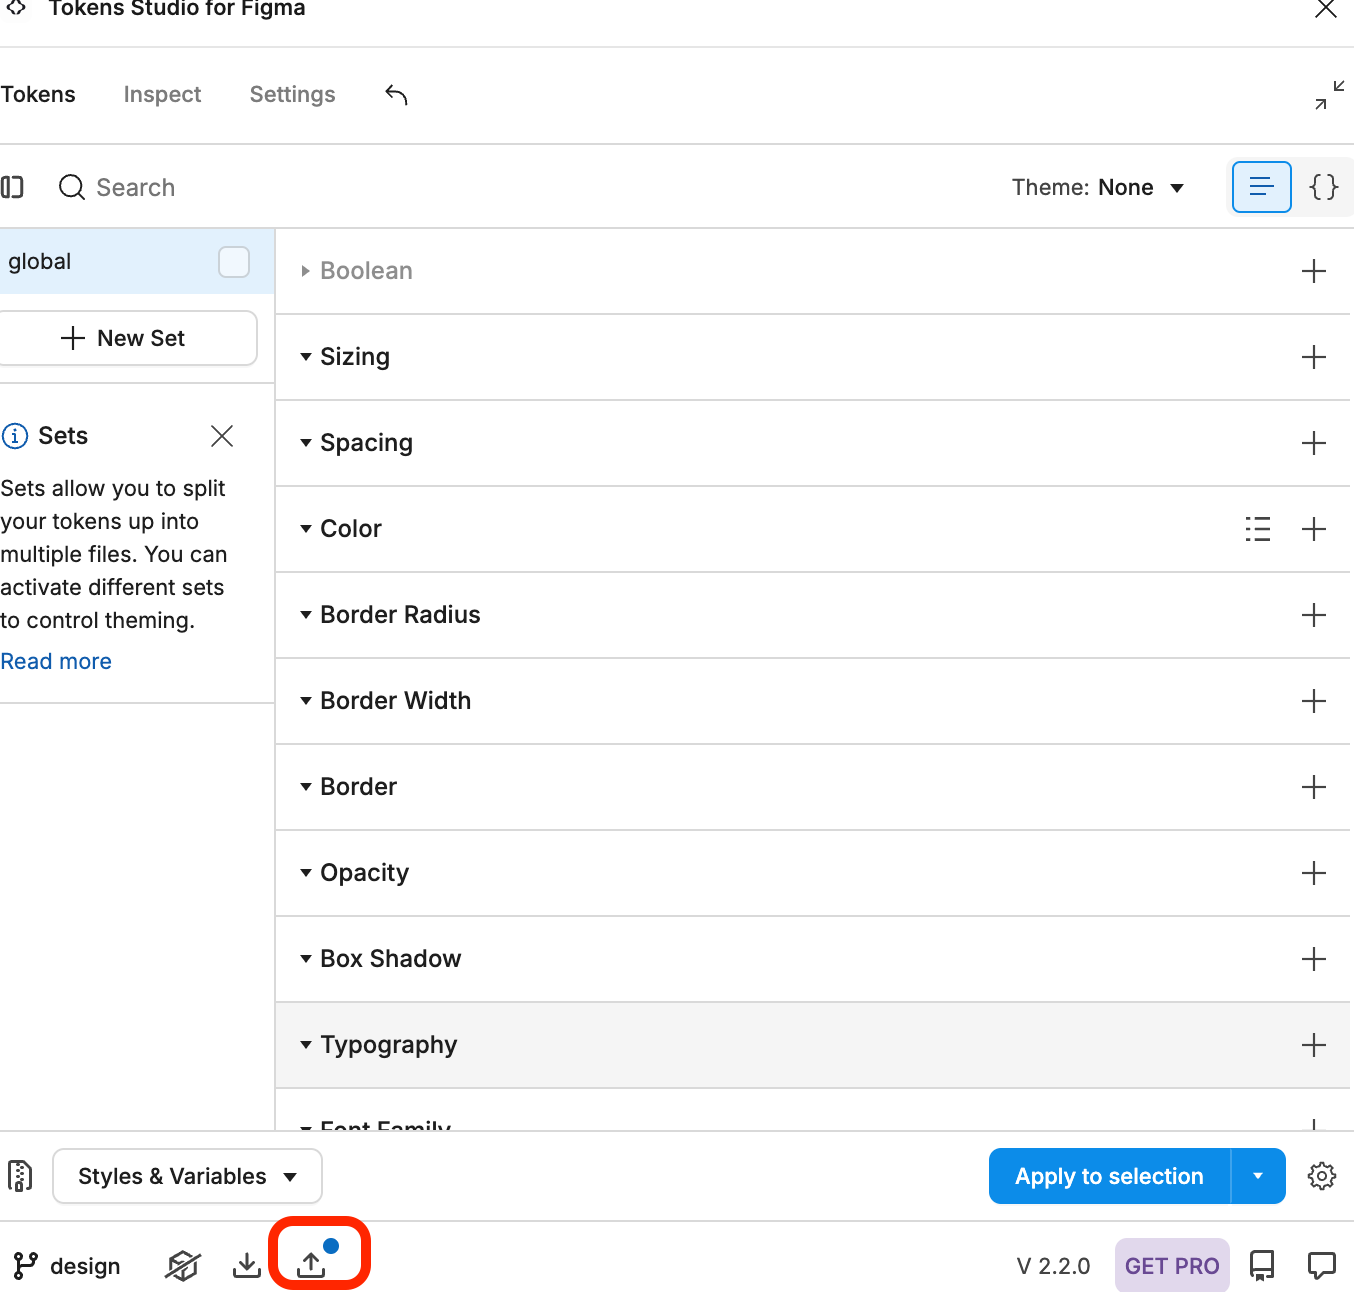Add a new Border Width token
Screen dimensions: 1354x1292
1314,701
